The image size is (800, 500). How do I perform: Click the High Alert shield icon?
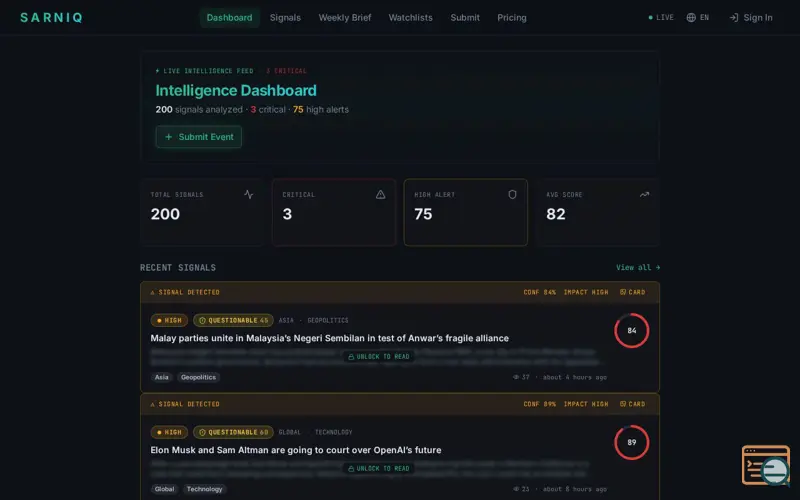tap(512, 194)
